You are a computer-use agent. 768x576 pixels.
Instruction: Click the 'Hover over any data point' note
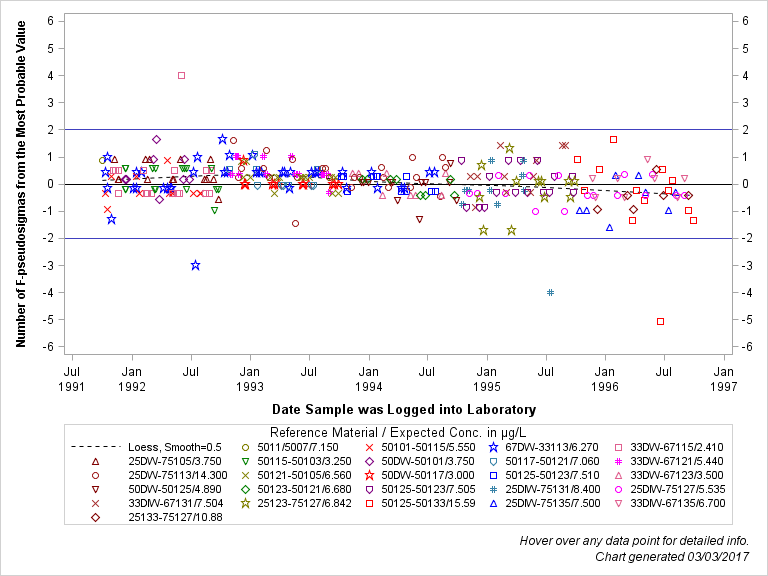click(x=634, y=541)
